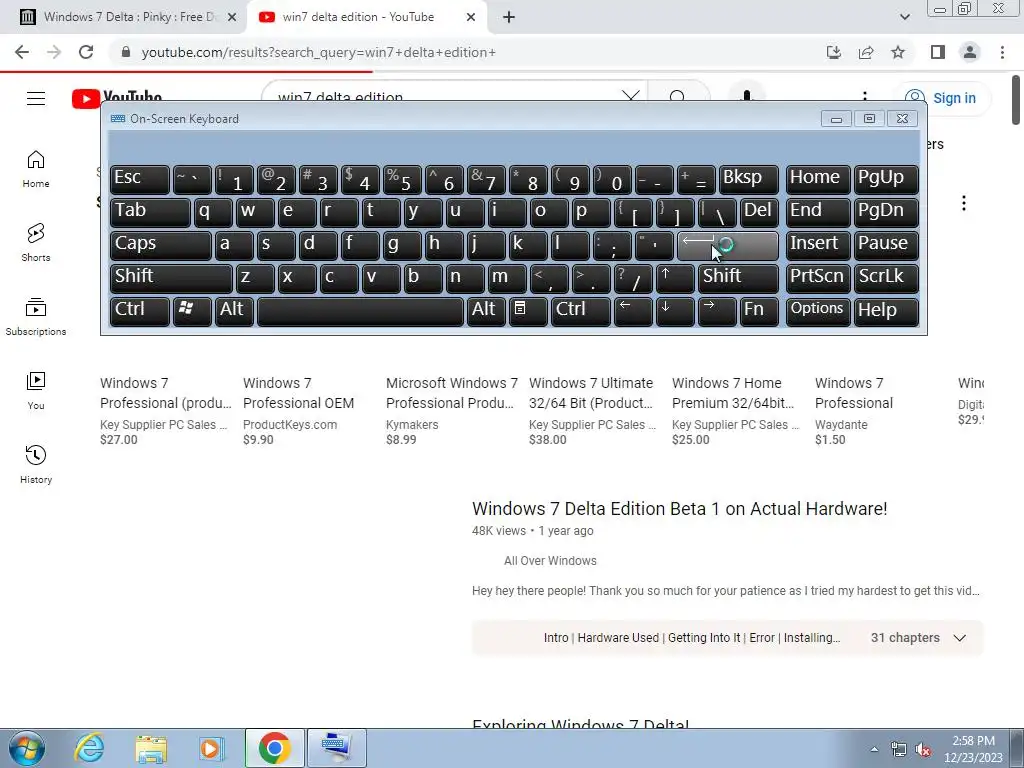Click the context menu key on keyboard
This screenshot has height=768, width=1024.
(527, 311)
